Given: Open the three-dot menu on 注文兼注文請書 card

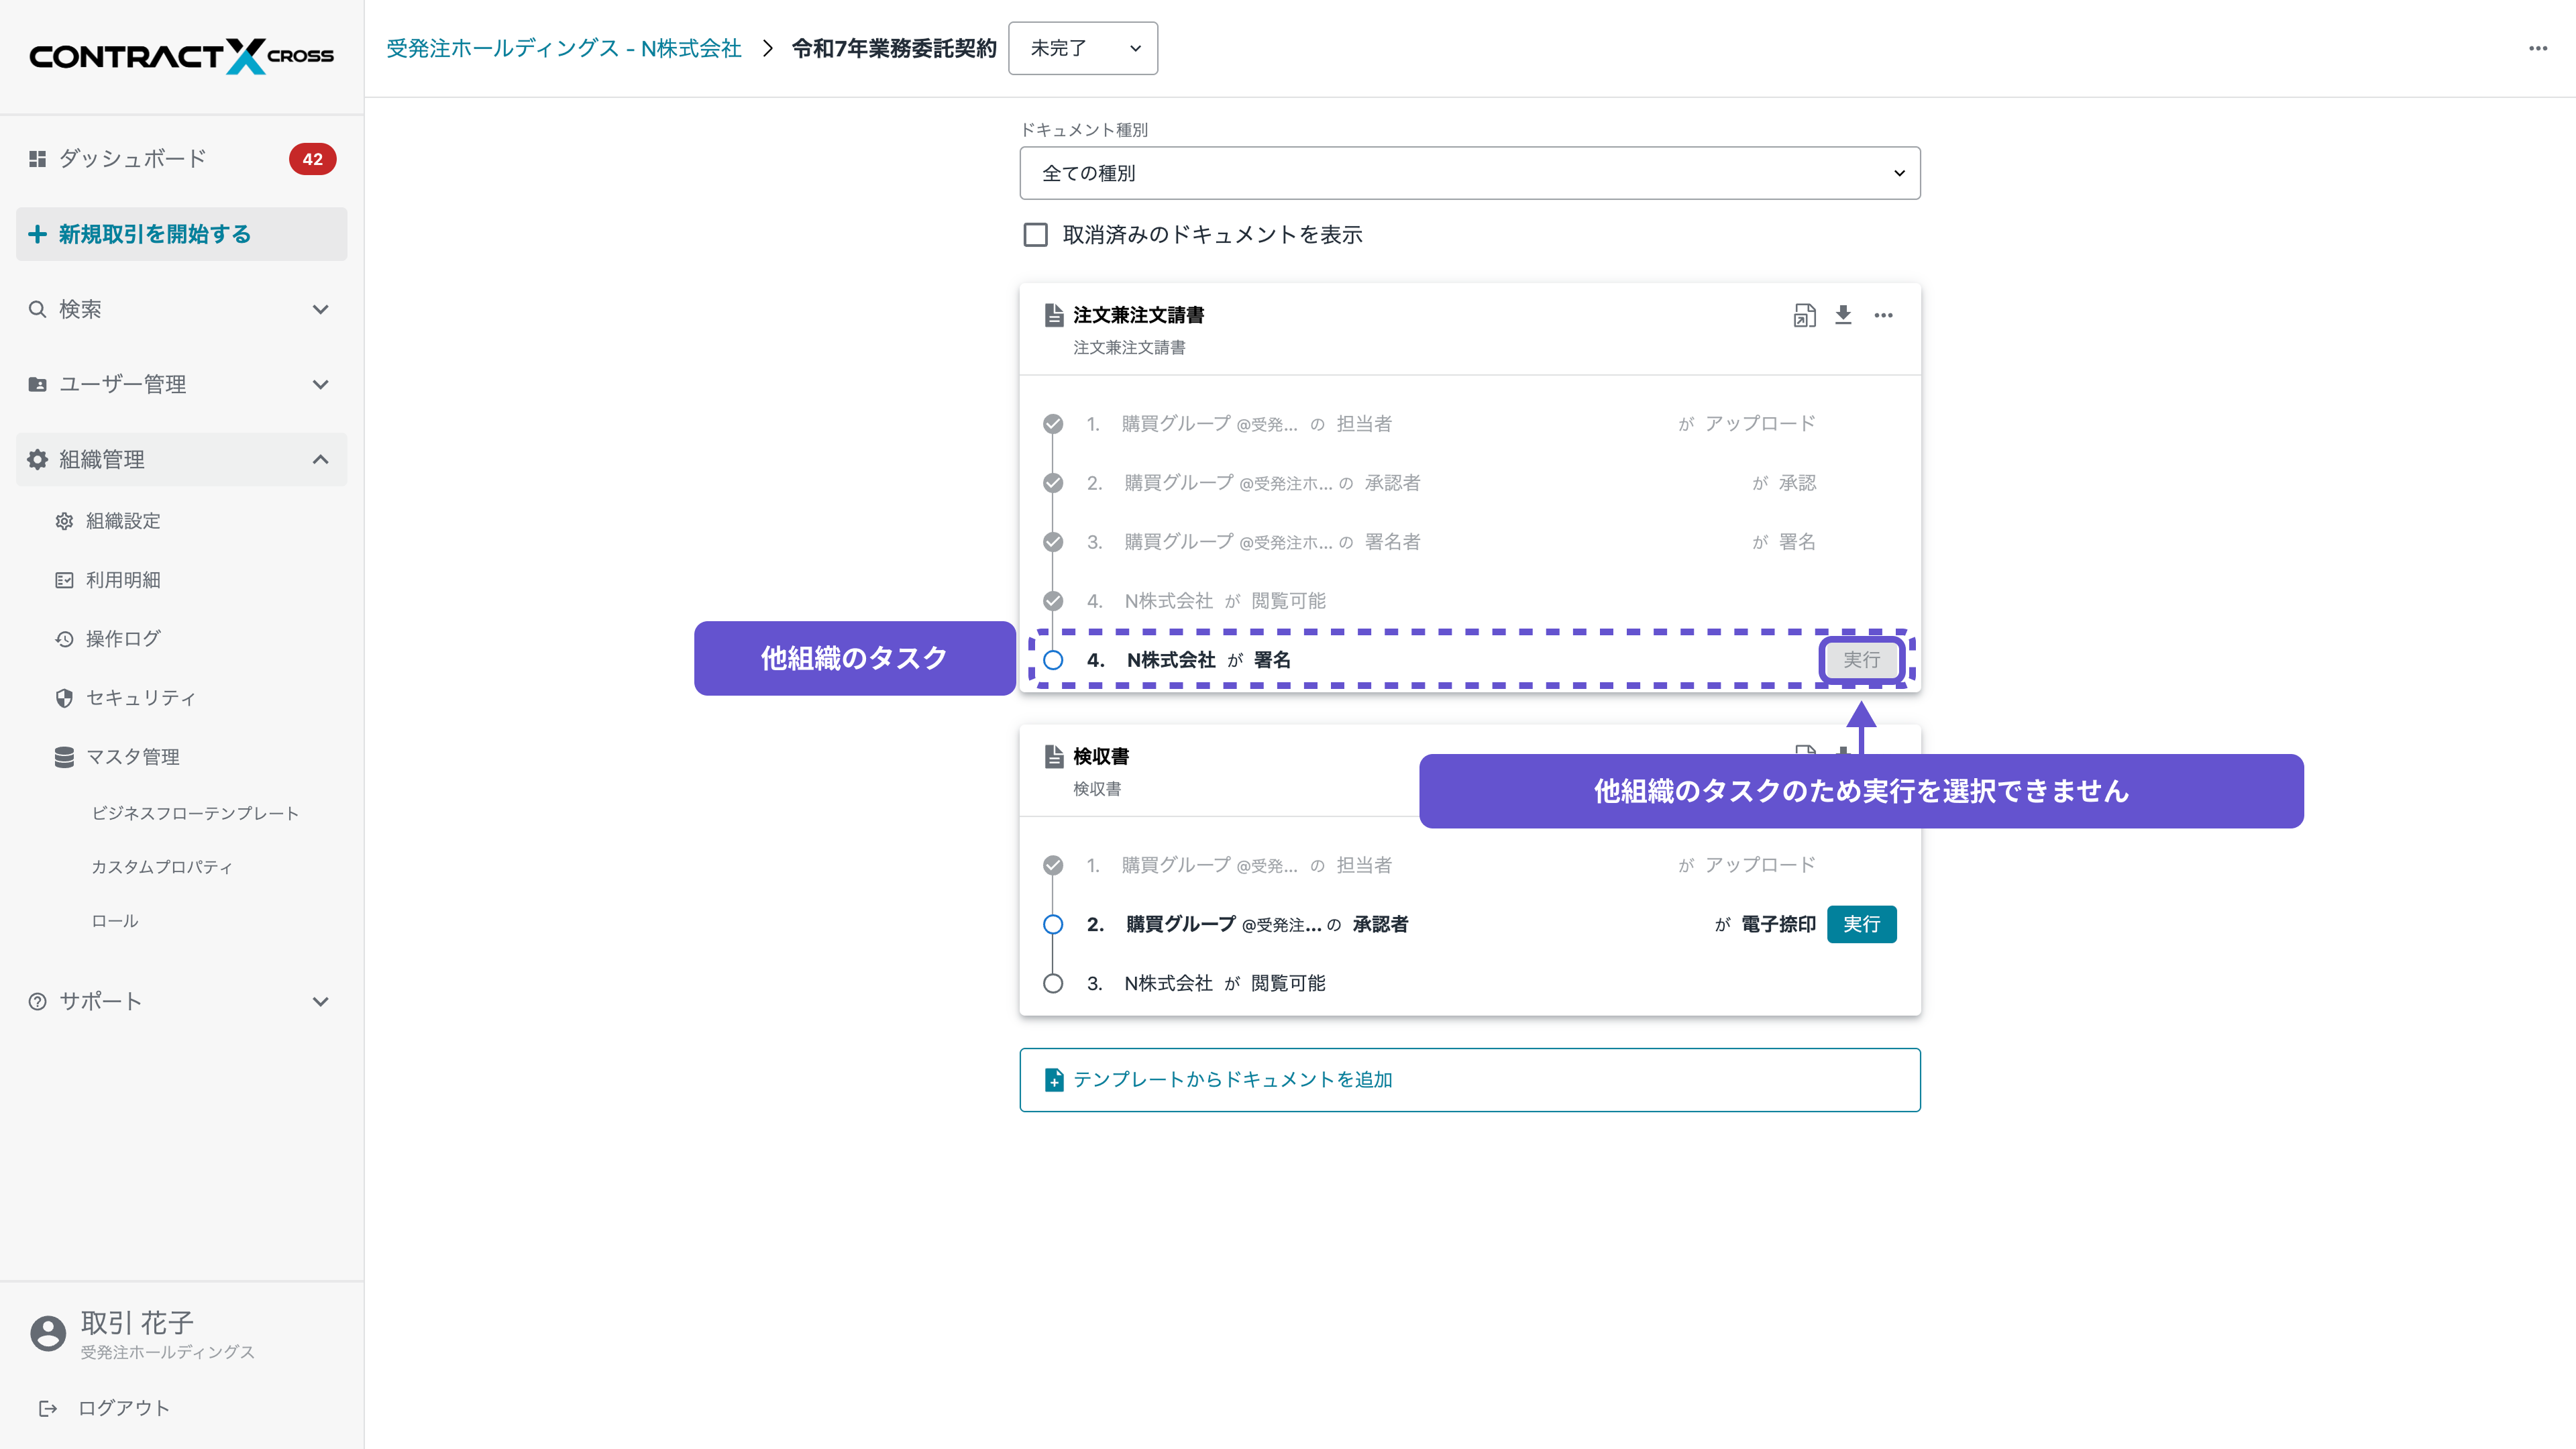Looking at the screenshot, I should 1884,315.
